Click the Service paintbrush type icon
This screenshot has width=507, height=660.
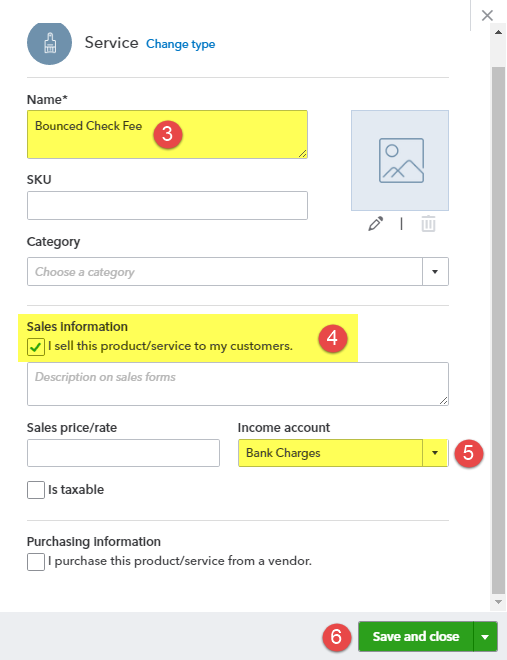tap(49, 43)
